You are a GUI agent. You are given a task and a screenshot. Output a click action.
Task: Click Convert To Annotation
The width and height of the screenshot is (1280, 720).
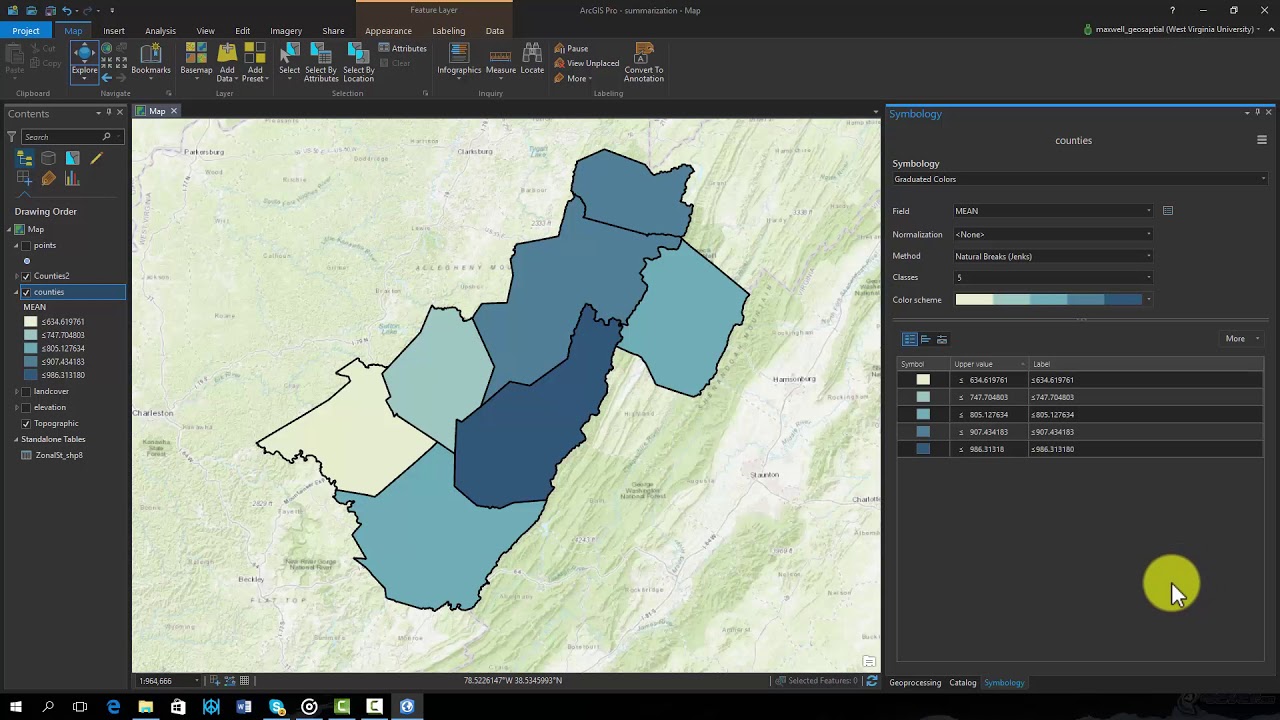(644, 62)
